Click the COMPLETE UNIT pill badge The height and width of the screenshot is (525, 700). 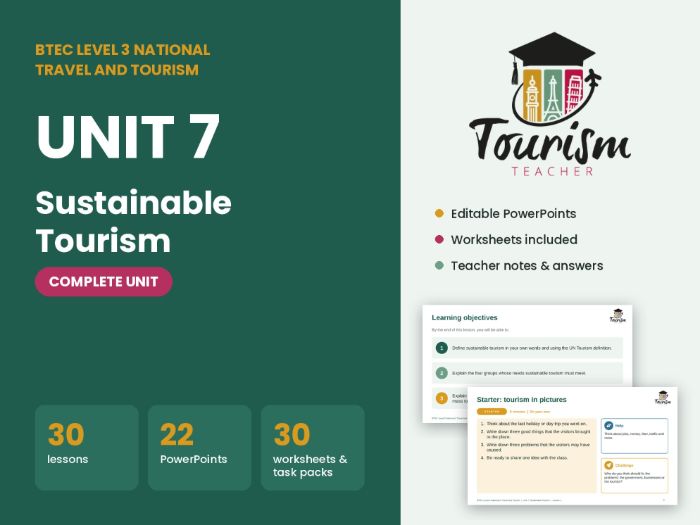(104, 282)
